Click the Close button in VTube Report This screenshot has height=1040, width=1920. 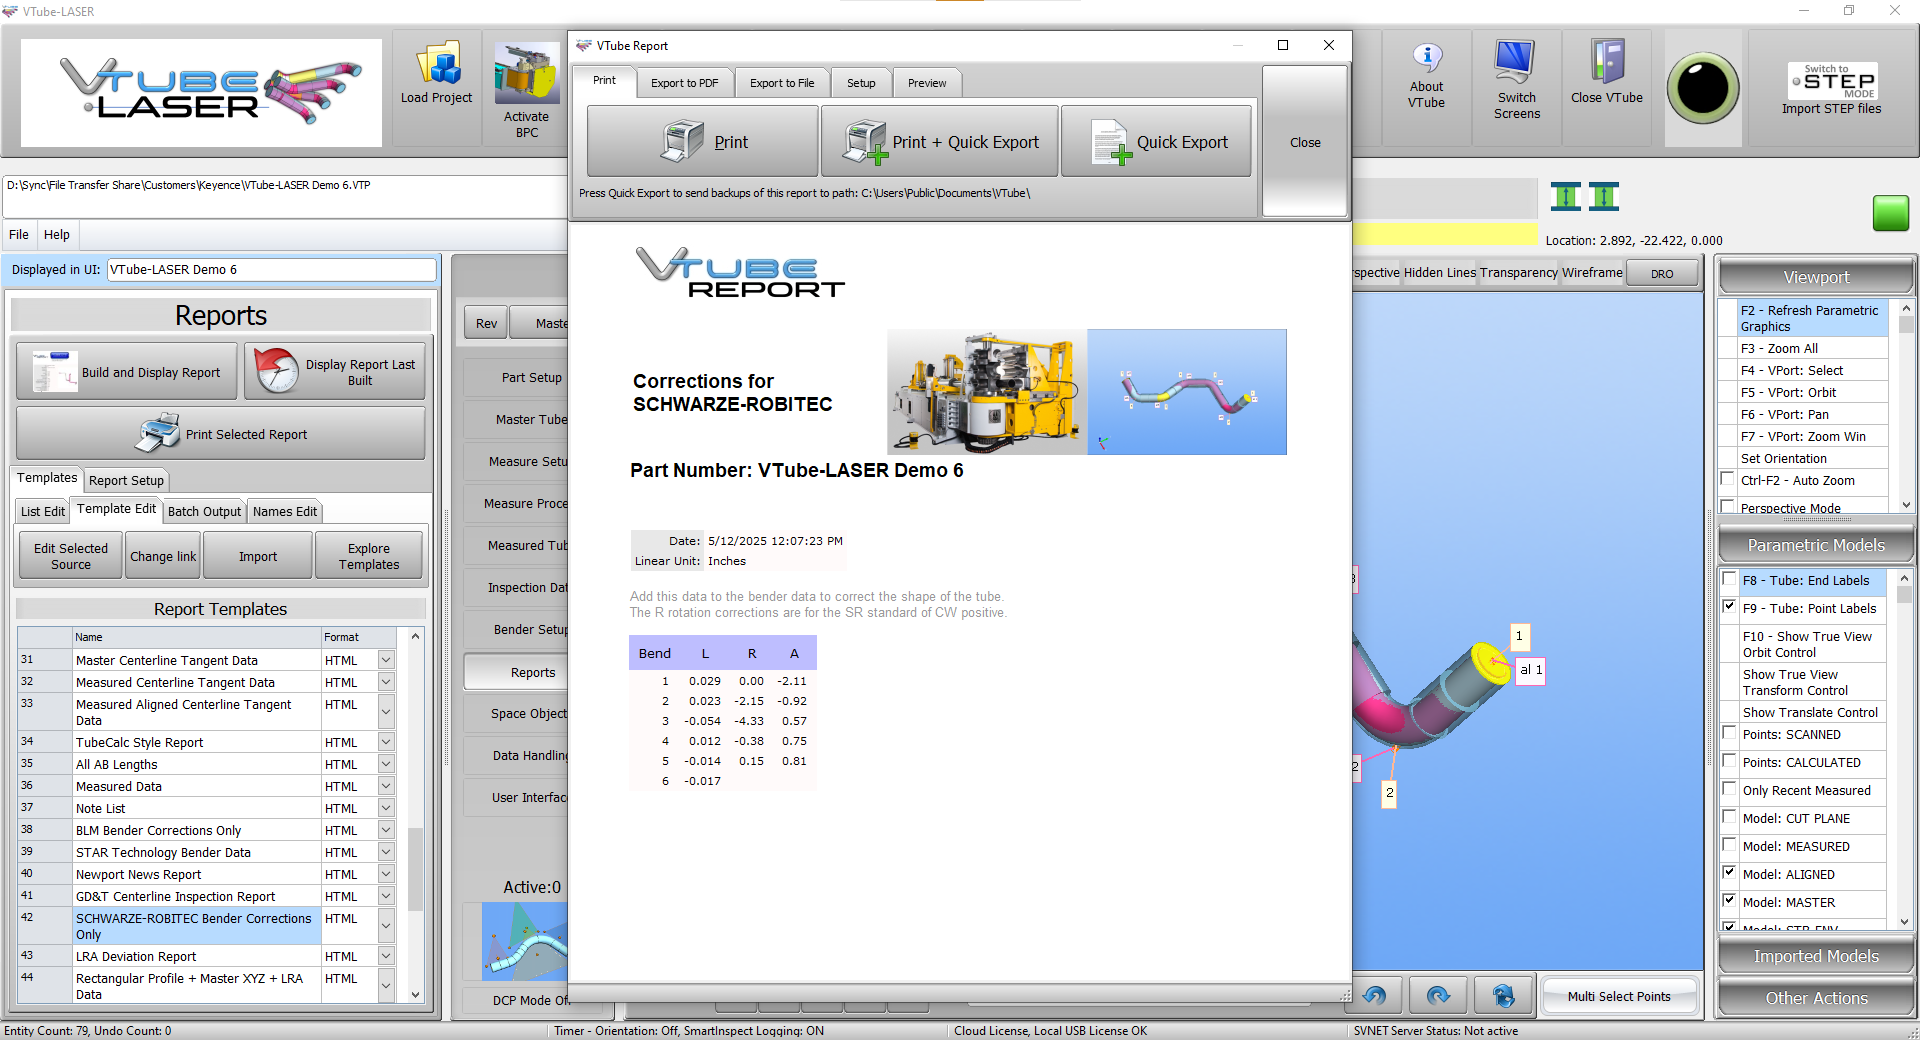click(1305, 142)
